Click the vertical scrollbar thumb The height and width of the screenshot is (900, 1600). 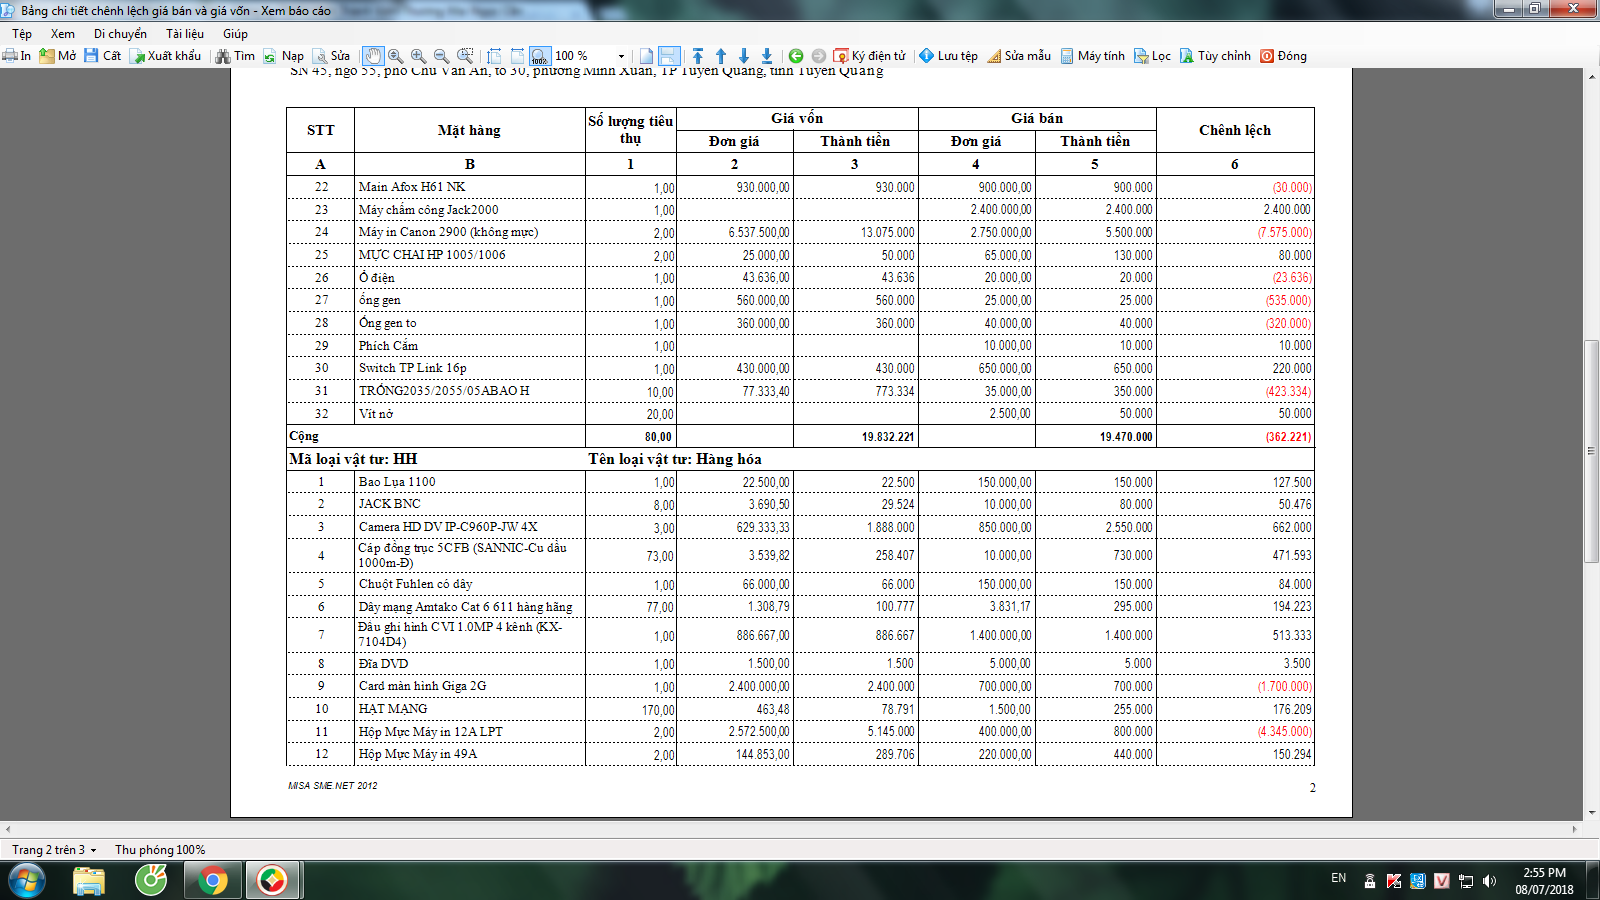point(1591,453)
